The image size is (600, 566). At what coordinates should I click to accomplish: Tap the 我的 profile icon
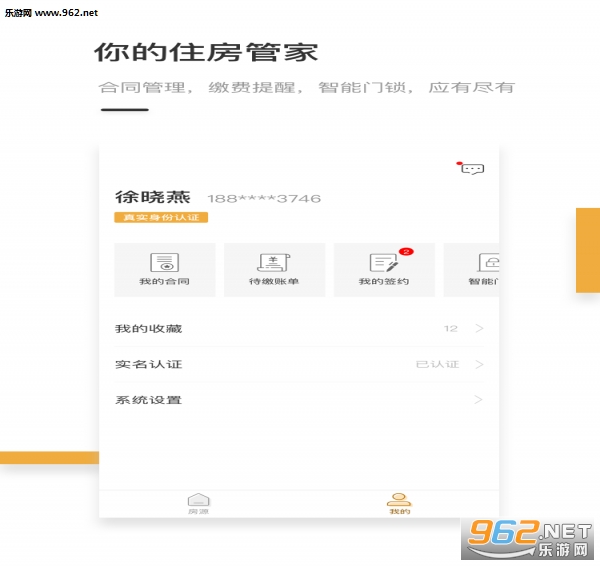point(399,499)
